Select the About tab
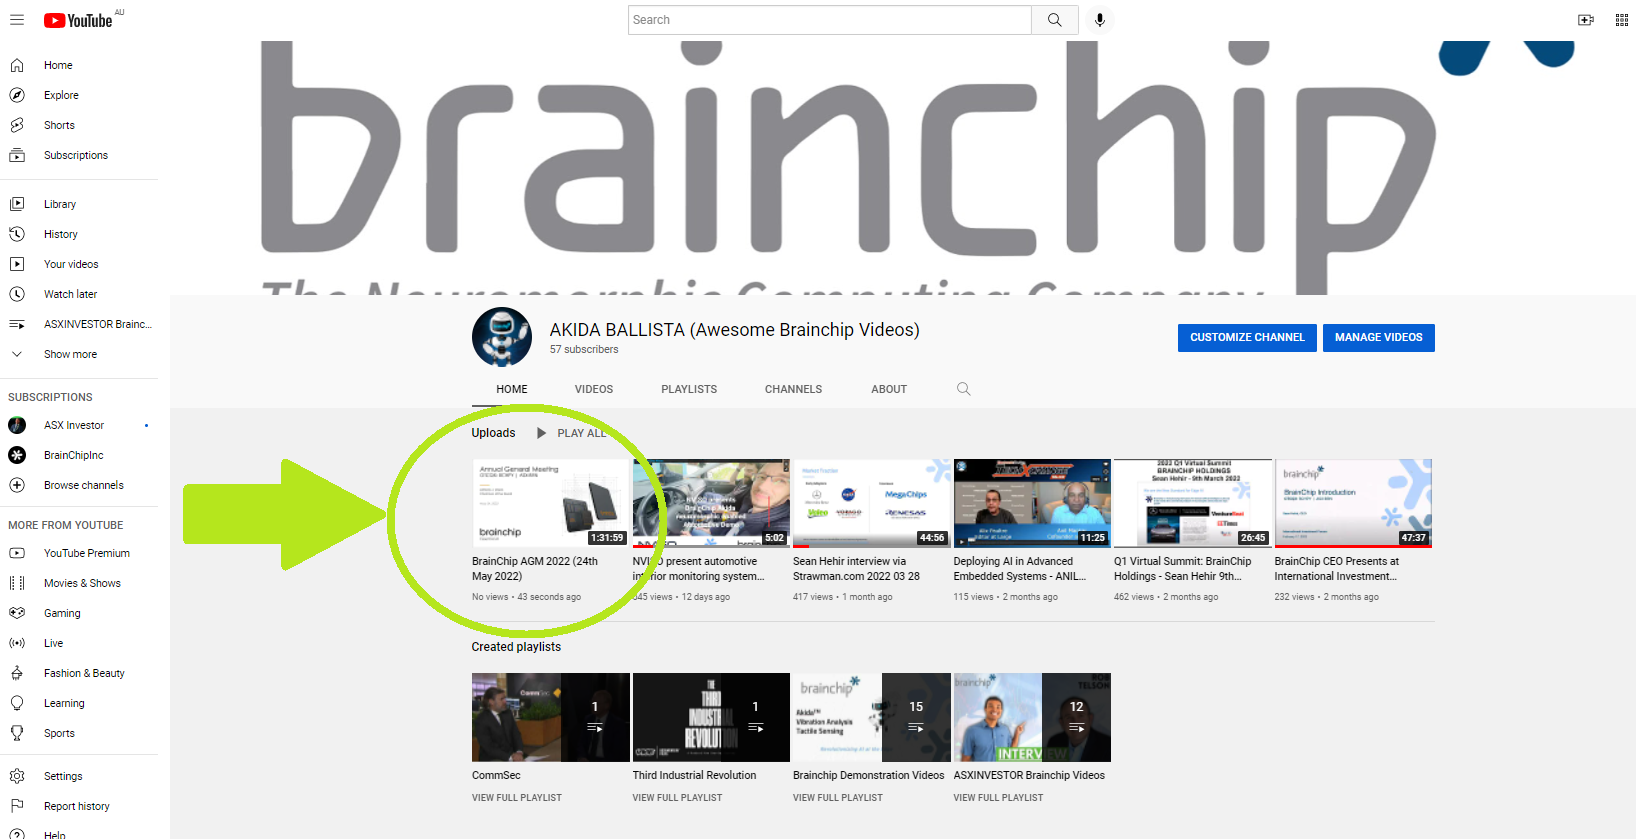Viewport: 1636px width, 839px height. point(888,389)
